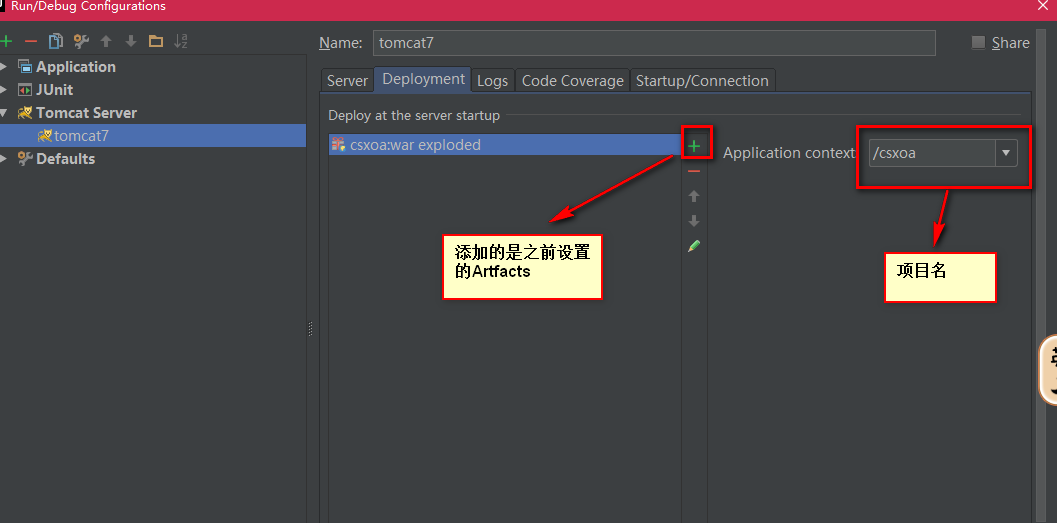Select tomcat7 configuration in tree

click(153, 135)
